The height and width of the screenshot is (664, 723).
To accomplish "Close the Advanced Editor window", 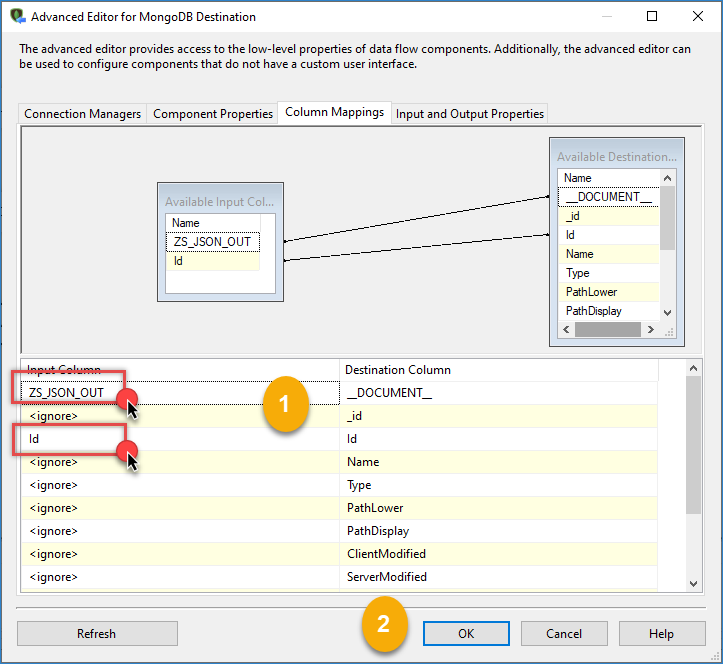I will point(698,16).
